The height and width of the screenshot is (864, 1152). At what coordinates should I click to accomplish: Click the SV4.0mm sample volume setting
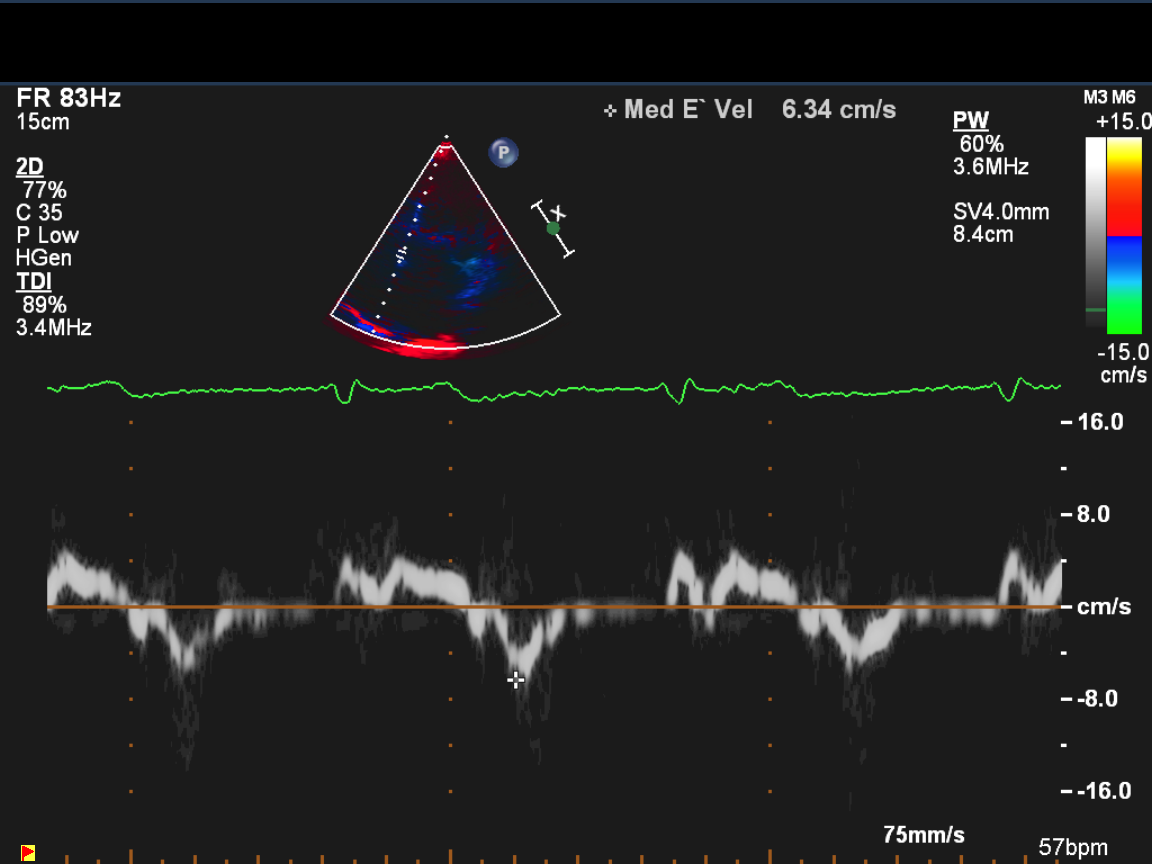1001,212
